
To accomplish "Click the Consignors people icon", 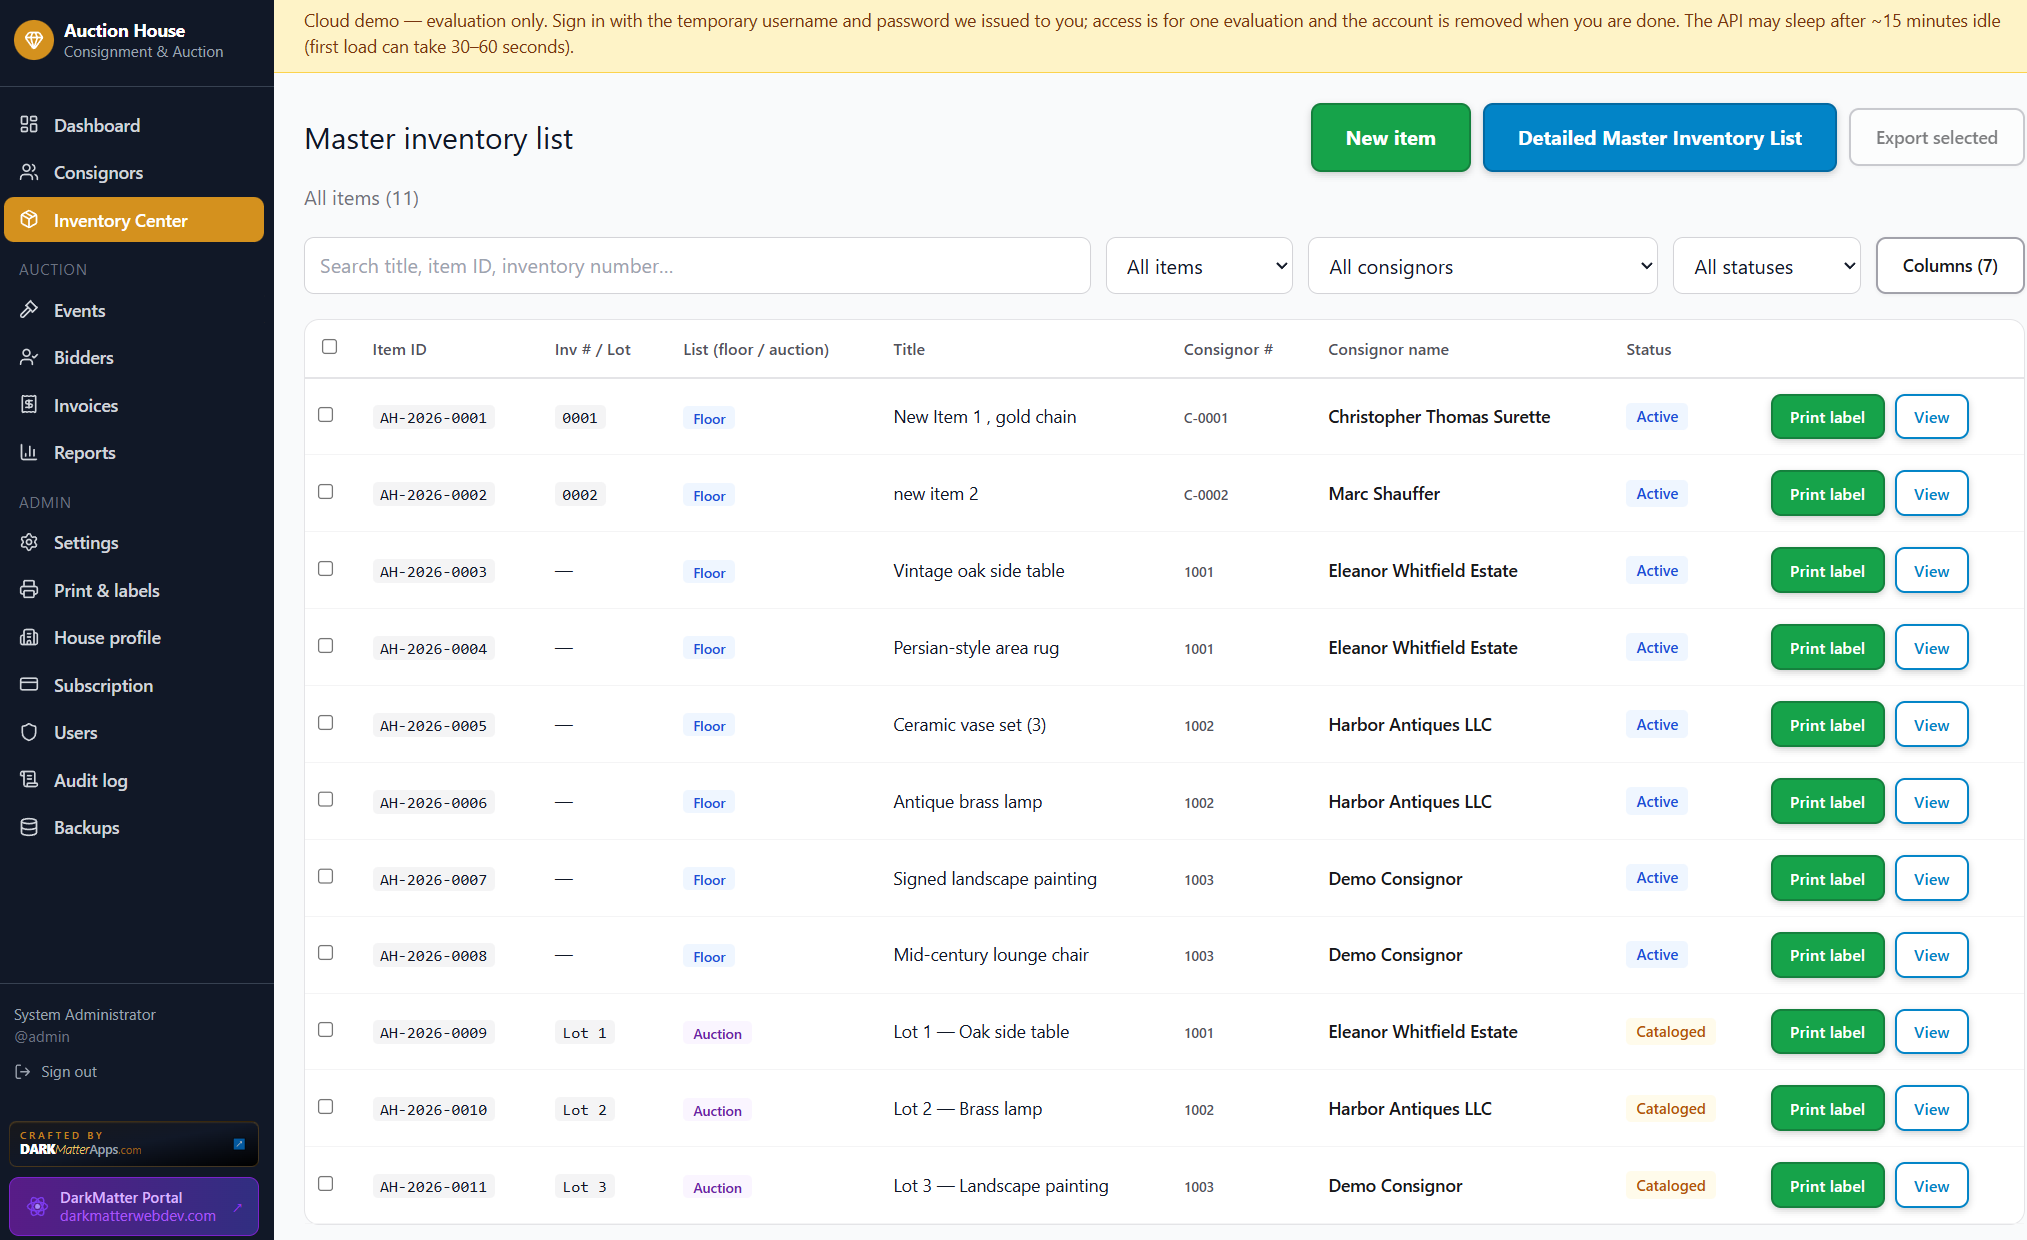I will 29,172.
